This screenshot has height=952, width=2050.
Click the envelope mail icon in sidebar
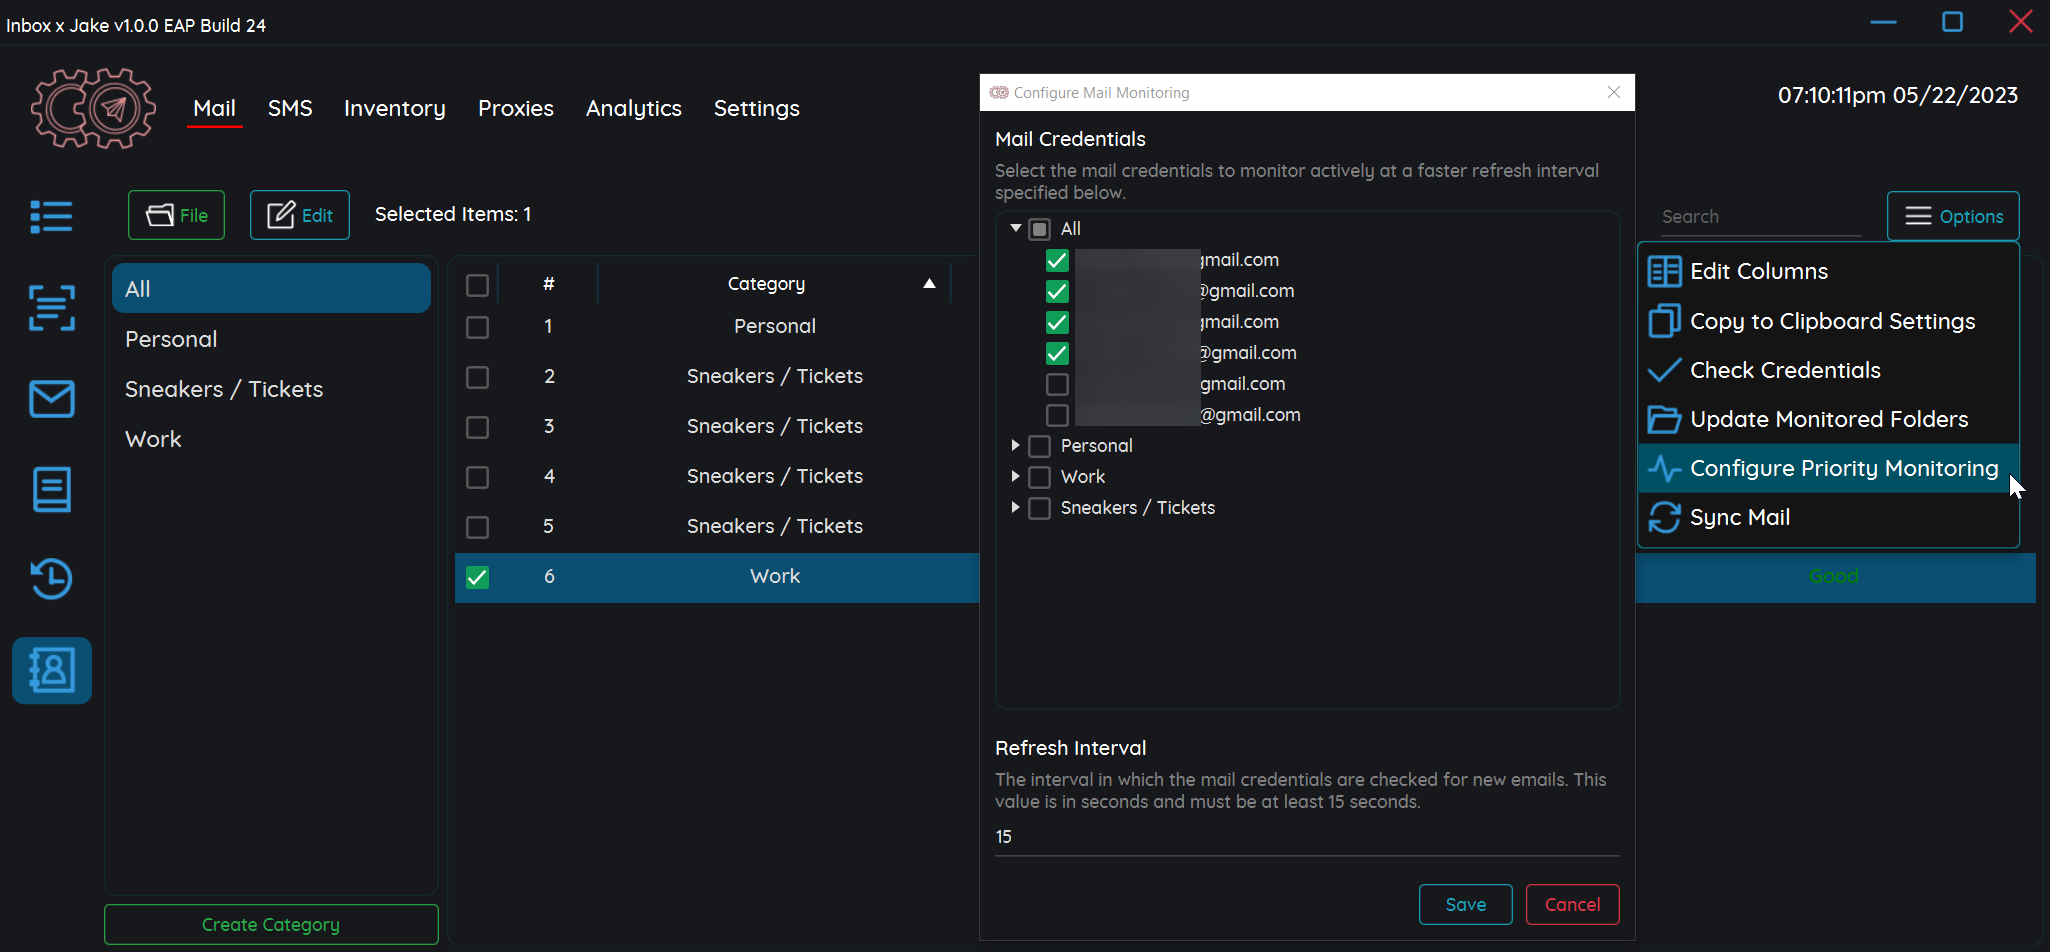(x=51, y=399)
